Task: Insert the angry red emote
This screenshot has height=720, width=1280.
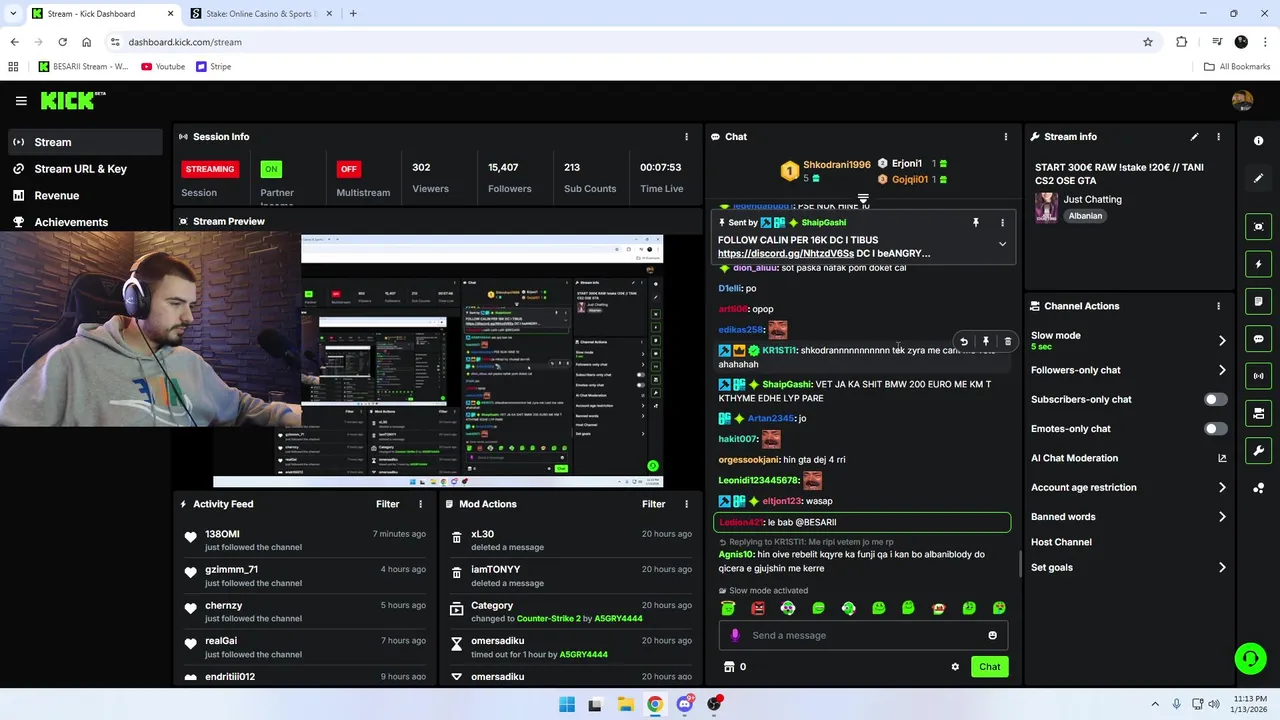Action: 758,608
